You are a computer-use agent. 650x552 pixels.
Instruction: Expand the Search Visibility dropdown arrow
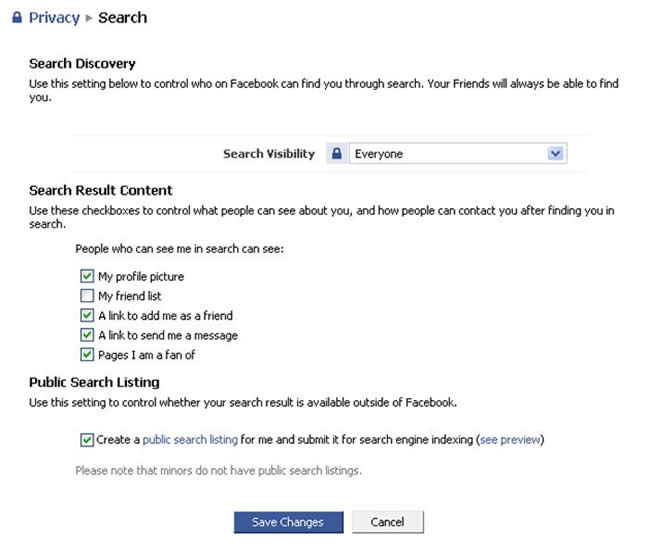coord(555,153)
